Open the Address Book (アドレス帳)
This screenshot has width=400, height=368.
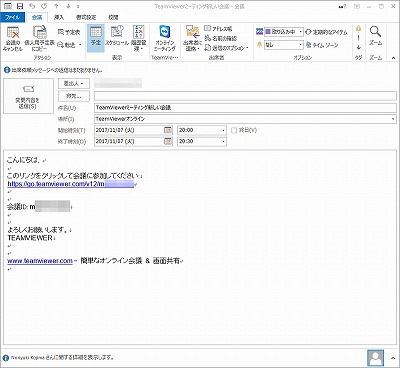tap(218, 29)
